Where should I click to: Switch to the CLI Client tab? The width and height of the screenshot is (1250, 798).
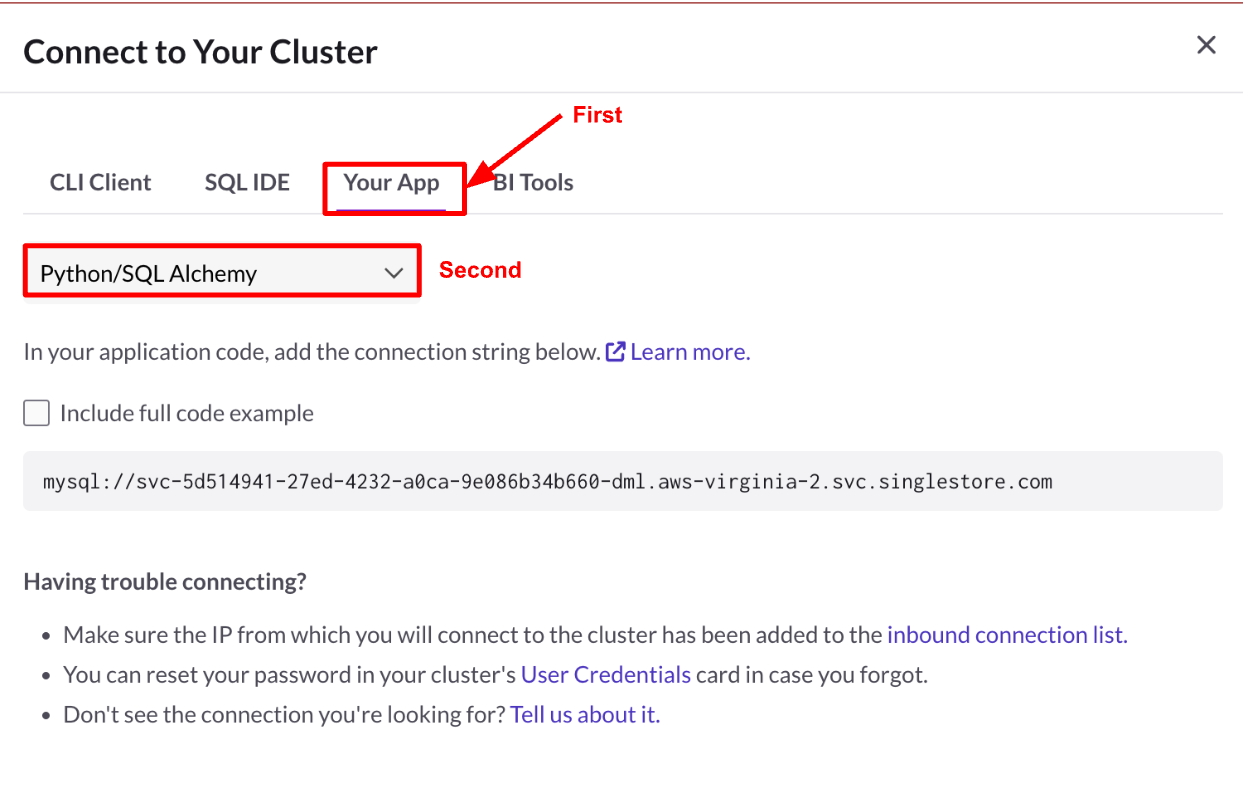pos(100,183)
